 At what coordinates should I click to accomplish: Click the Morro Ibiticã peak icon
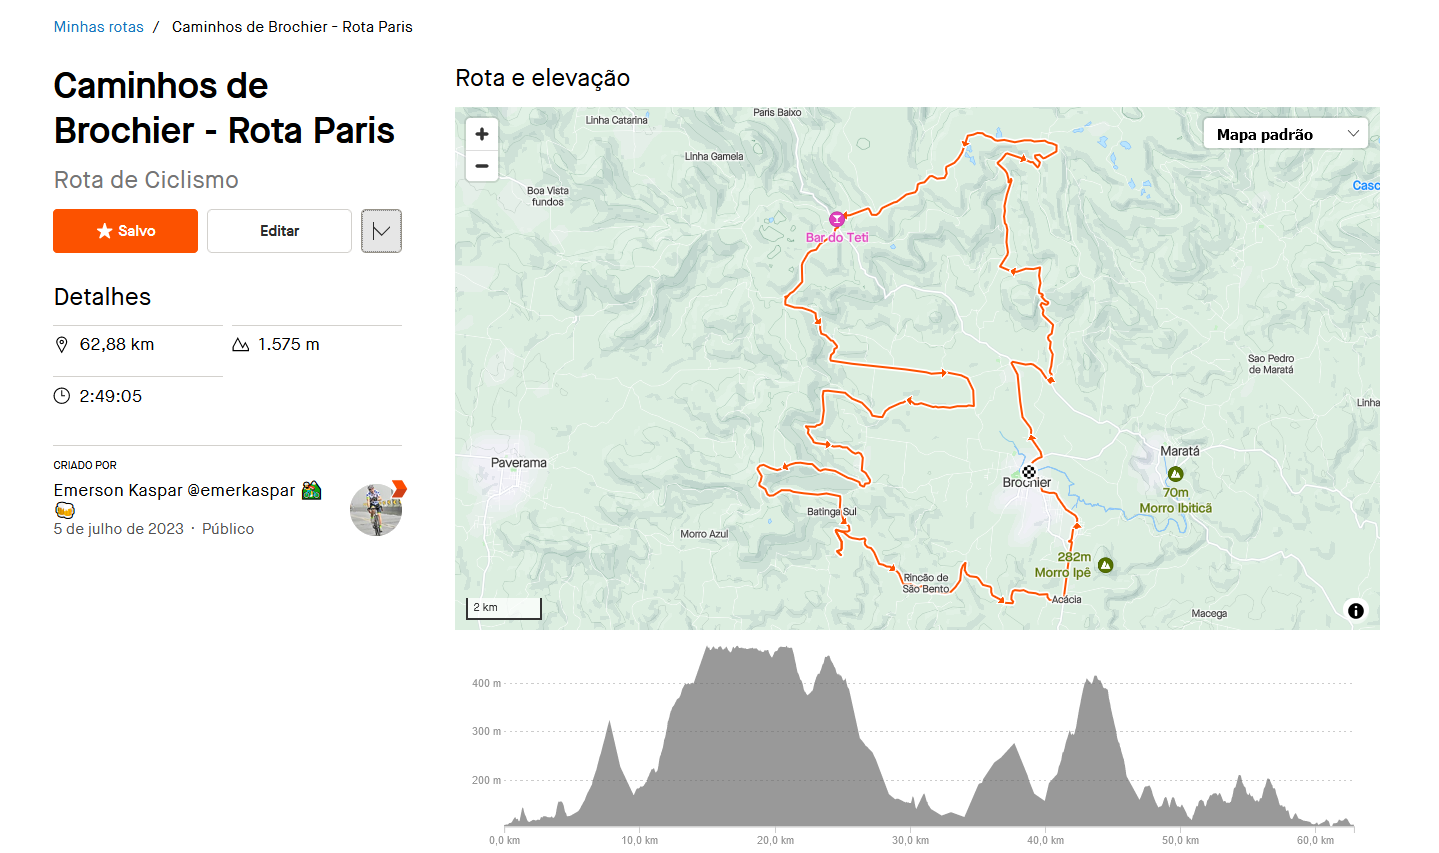point(1175,474)
